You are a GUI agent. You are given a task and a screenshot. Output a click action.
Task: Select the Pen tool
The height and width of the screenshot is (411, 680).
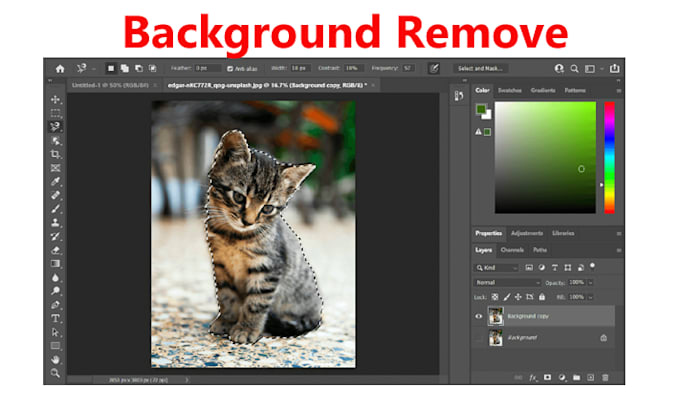(x=55, y=305)
